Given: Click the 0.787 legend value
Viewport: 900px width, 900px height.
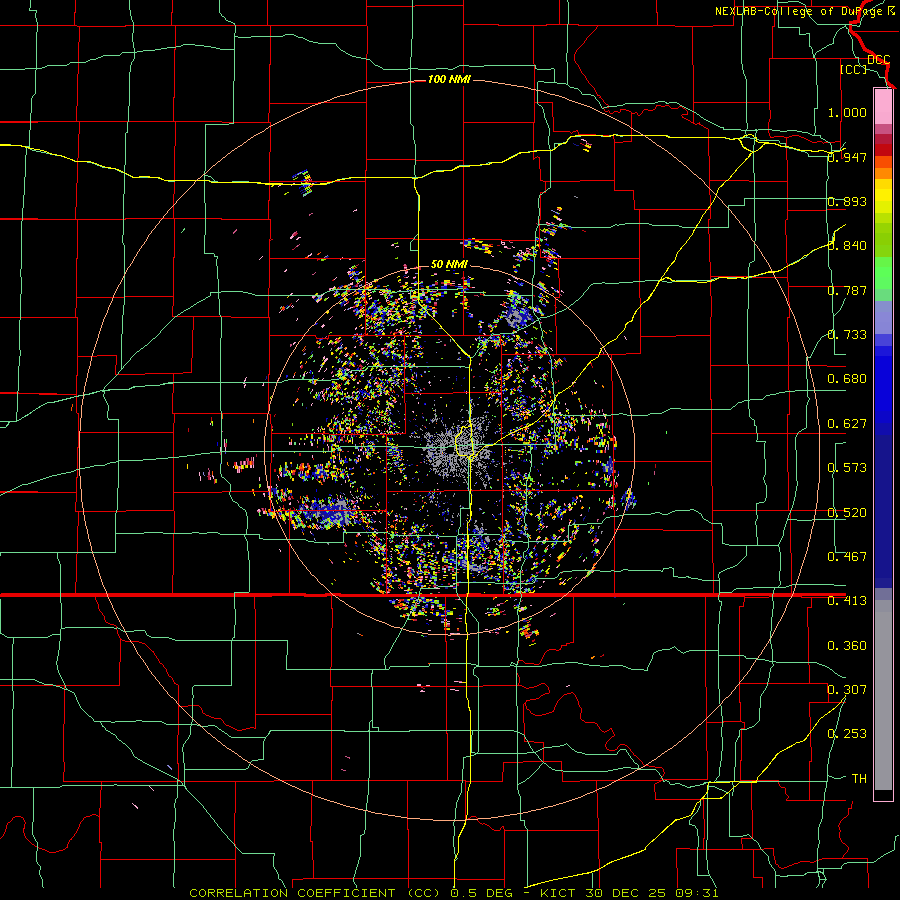Looking at the screenshot, I should coord(847,290).
